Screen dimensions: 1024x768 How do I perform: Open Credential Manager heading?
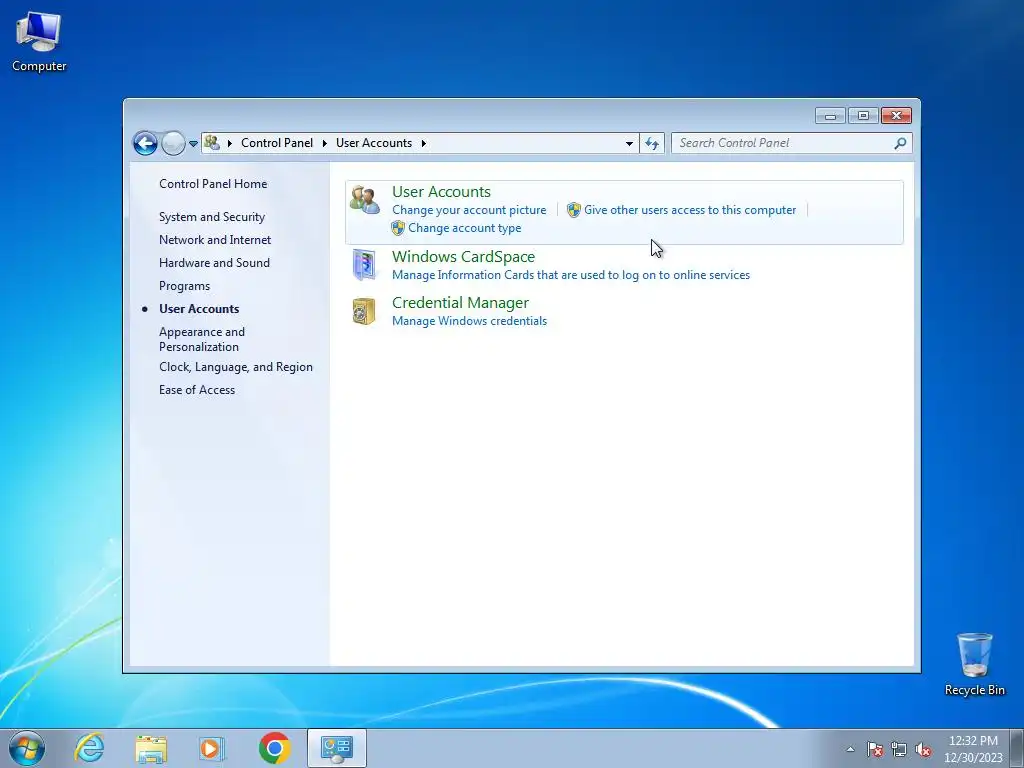pos(460,303)
